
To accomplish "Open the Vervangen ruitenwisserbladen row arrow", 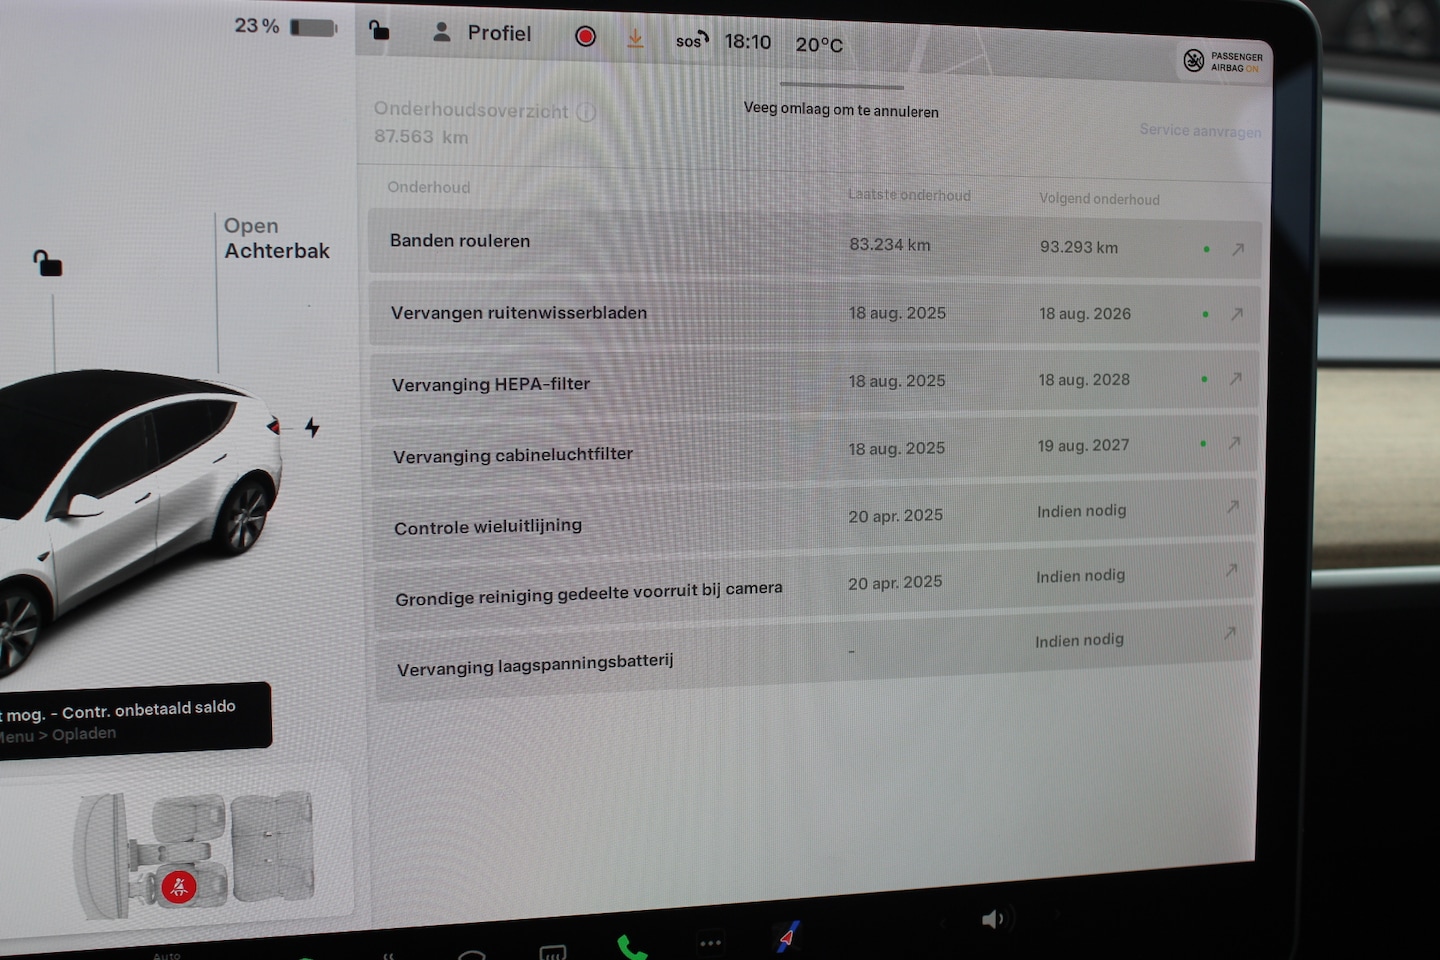I will click(1237, 314).
